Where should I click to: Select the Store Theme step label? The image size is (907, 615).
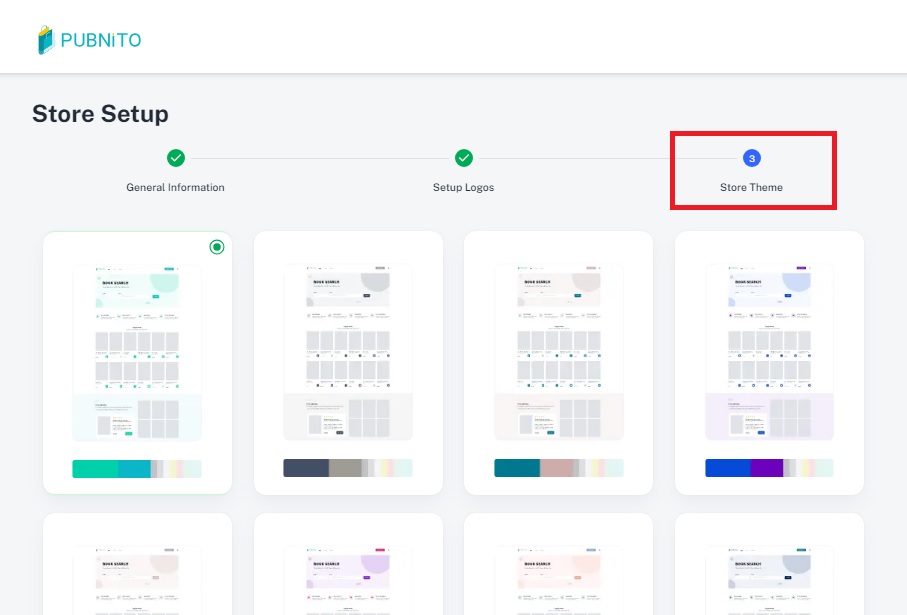pyautogui.click(x=752, y=187)
